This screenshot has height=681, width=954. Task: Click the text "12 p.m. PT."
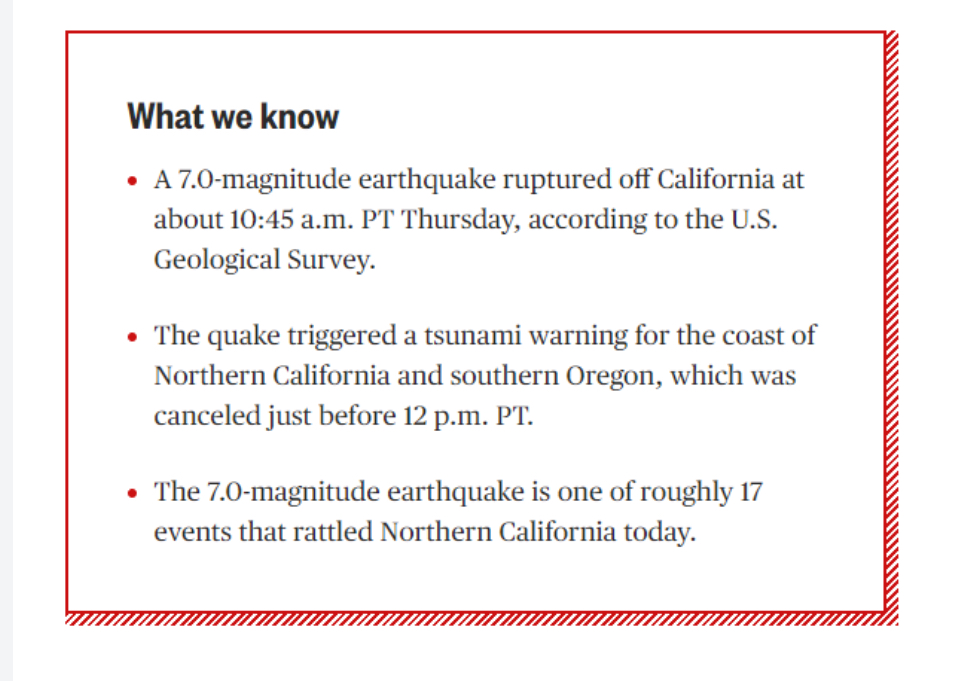coord(468,417)
